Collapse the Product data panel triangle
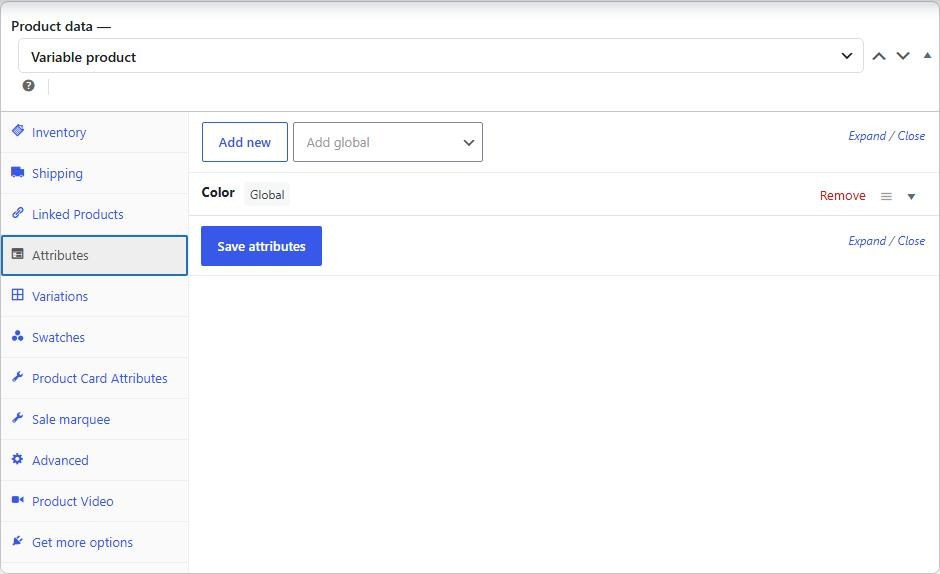This screenshot has height=574, width=940. 927,55
